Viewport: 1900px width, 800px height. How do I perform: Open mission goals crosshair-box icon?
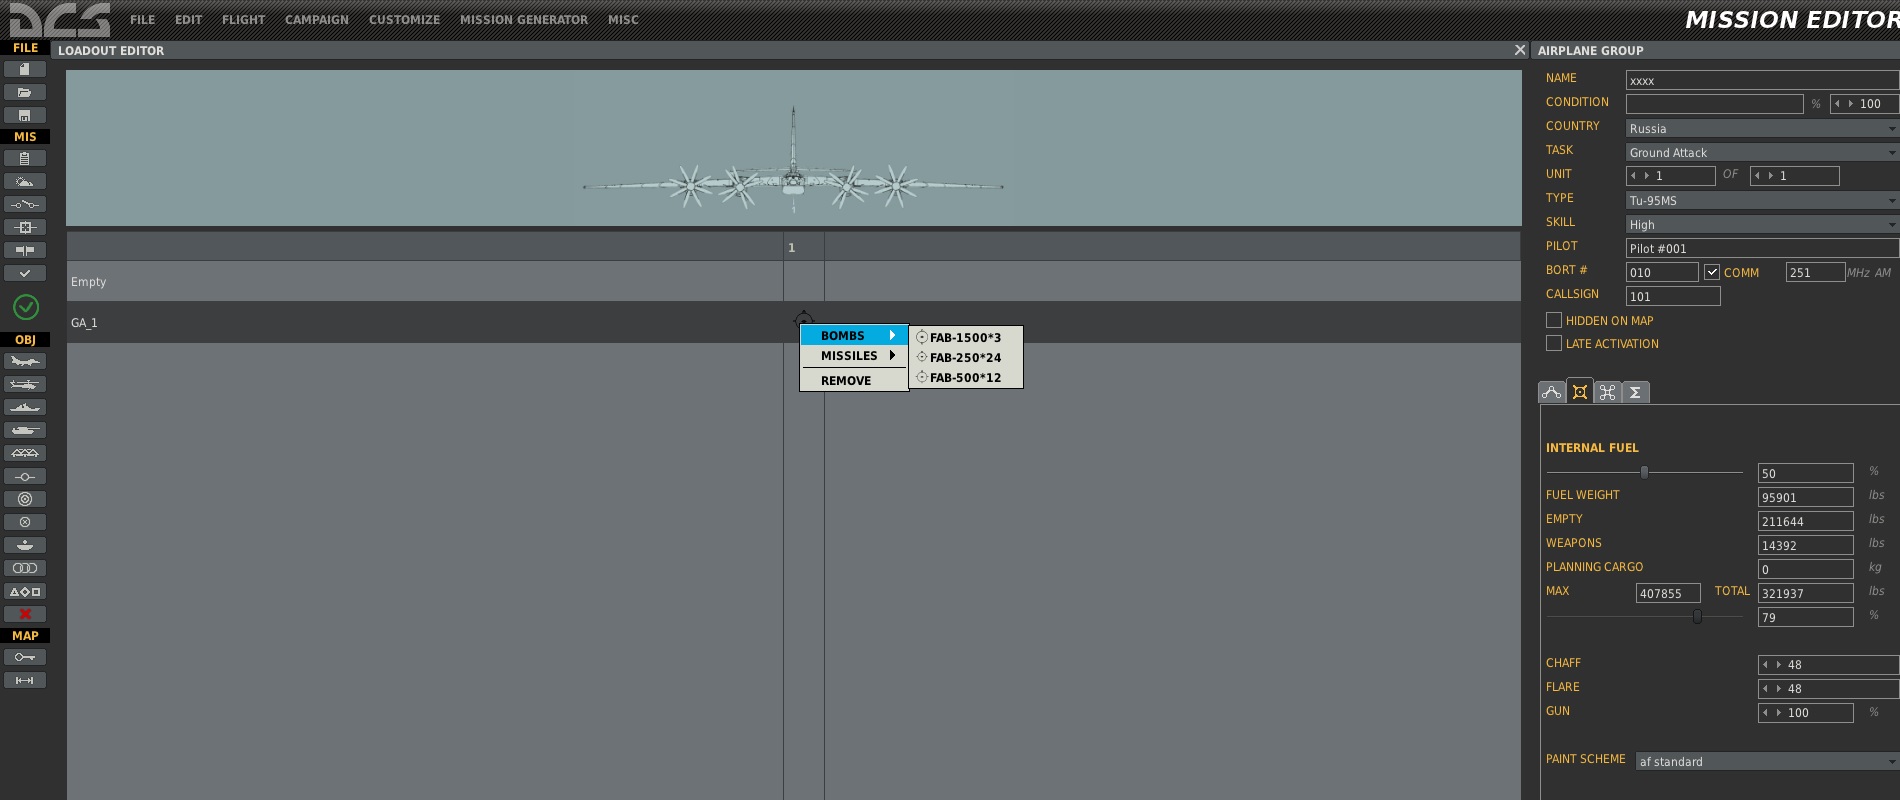(x=25, y=227)
